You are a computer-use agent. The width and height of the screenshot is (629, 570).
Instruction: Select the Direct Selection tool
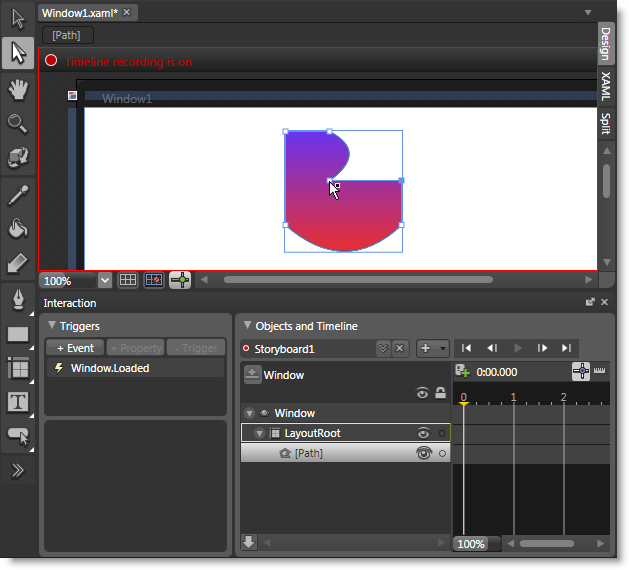click(x=18, y=53)
